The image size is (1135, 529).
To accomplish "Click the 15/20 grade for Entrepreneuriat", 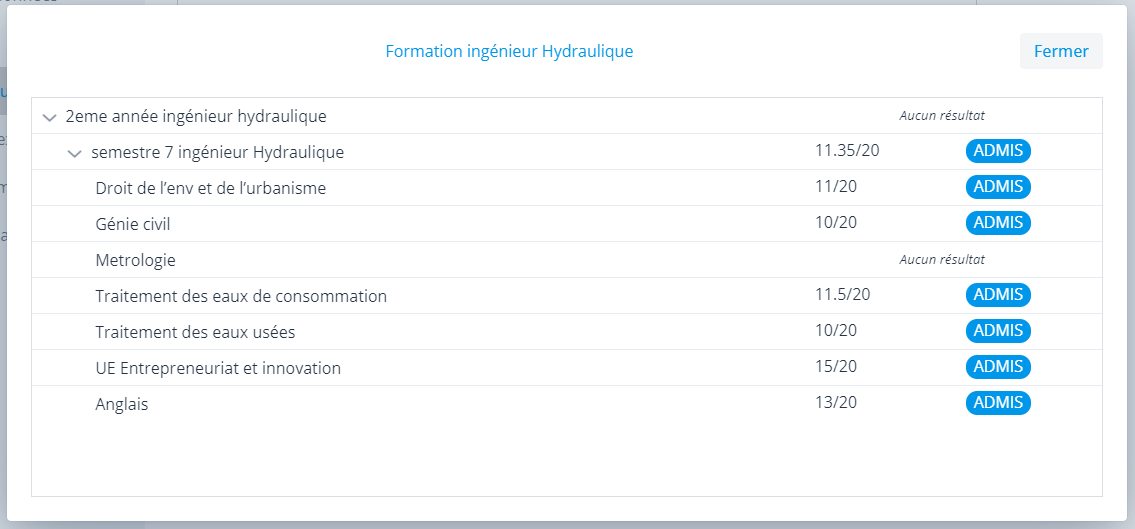I will [836, 367].
